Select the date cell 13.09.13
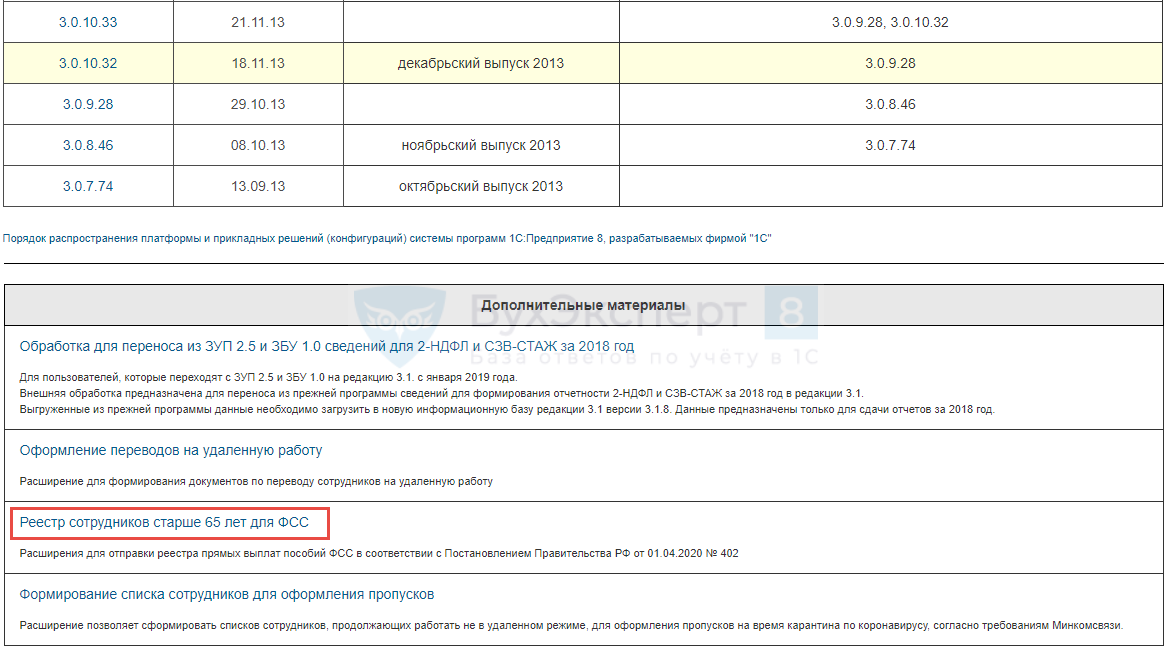This screenshot has width=1173, height=655. [257, 186]
